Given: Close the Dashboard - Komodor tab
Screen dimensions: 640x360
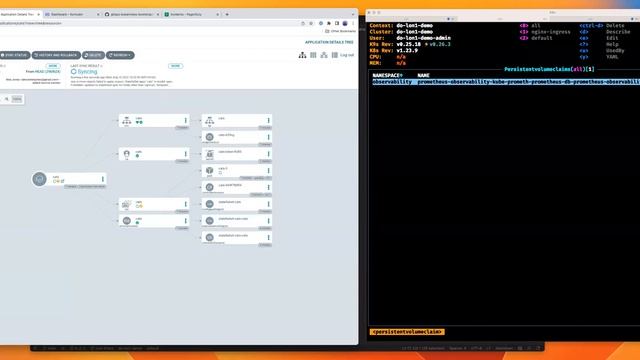Looking at the screenshot, I should tap(98, 14).
